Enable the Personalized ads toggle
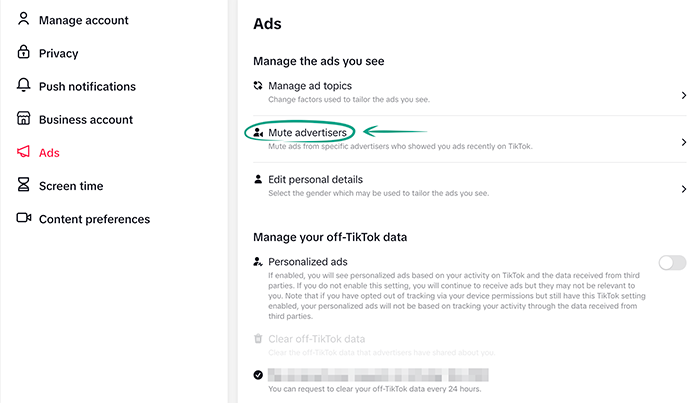The image size is (700, 403). tap(672, 263)
